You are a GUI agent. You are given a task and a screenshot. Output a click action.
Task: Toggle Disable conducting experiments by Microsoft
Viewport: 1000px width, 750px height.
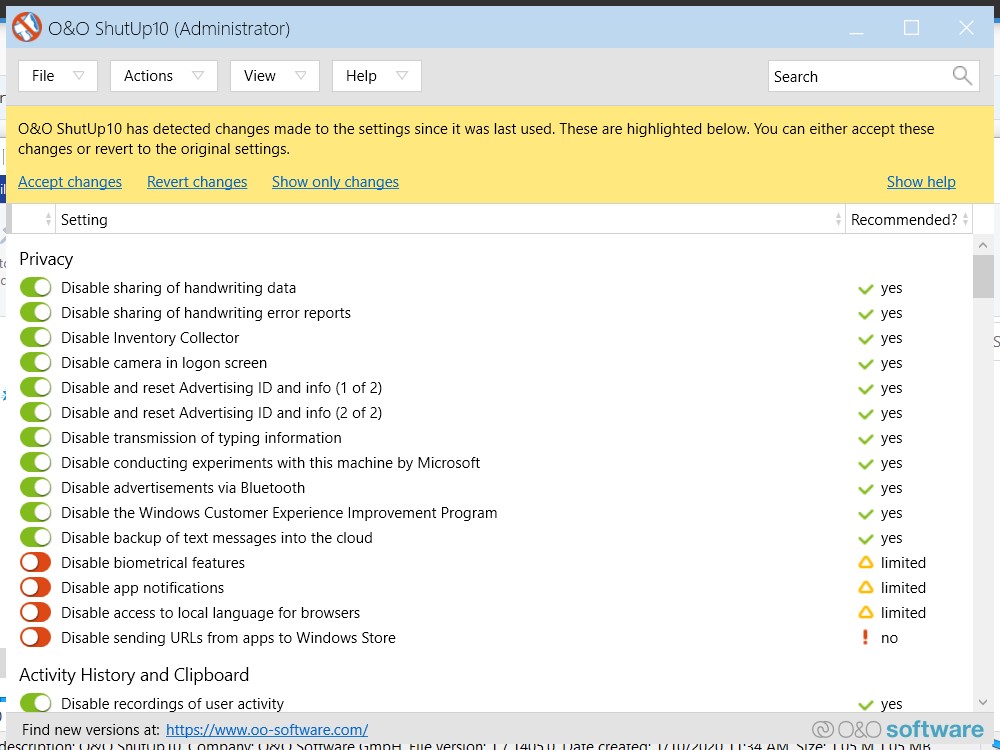tap(35, 462)
